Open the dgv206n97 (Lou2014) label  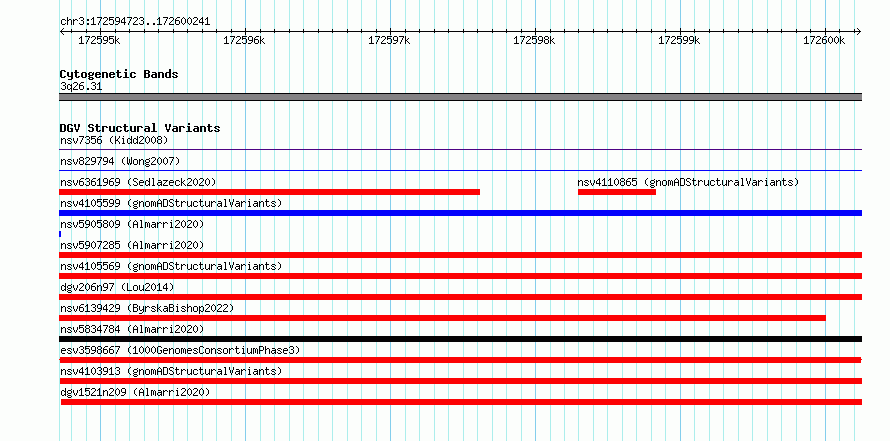point(117,287)
